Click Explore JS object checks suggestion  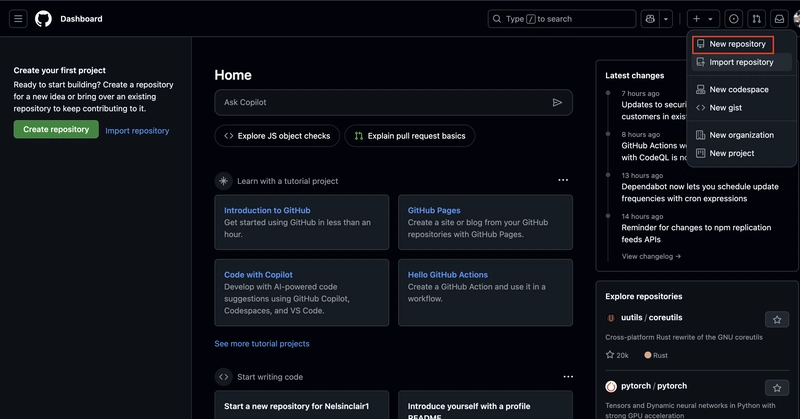[x=277, y=136]
